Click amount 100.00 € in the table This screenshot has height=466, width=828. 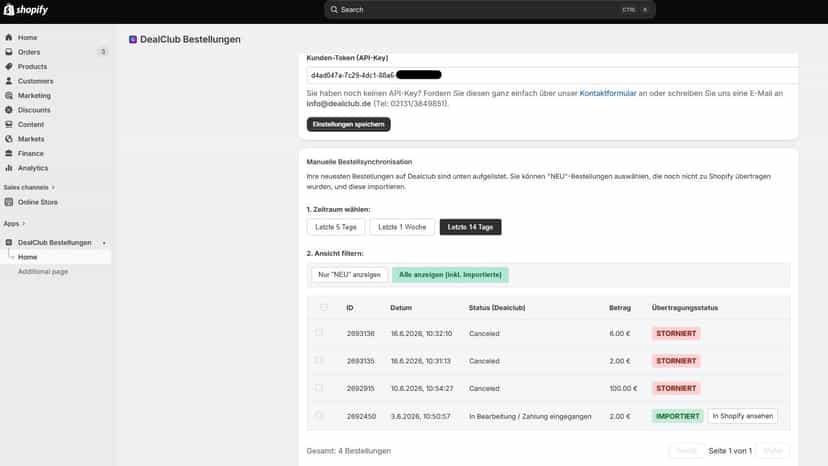tap(623, 388)
